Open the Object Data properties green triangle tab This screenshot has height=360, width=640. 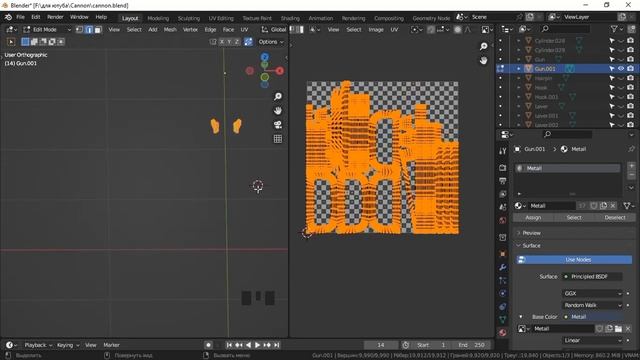[502, 319]
